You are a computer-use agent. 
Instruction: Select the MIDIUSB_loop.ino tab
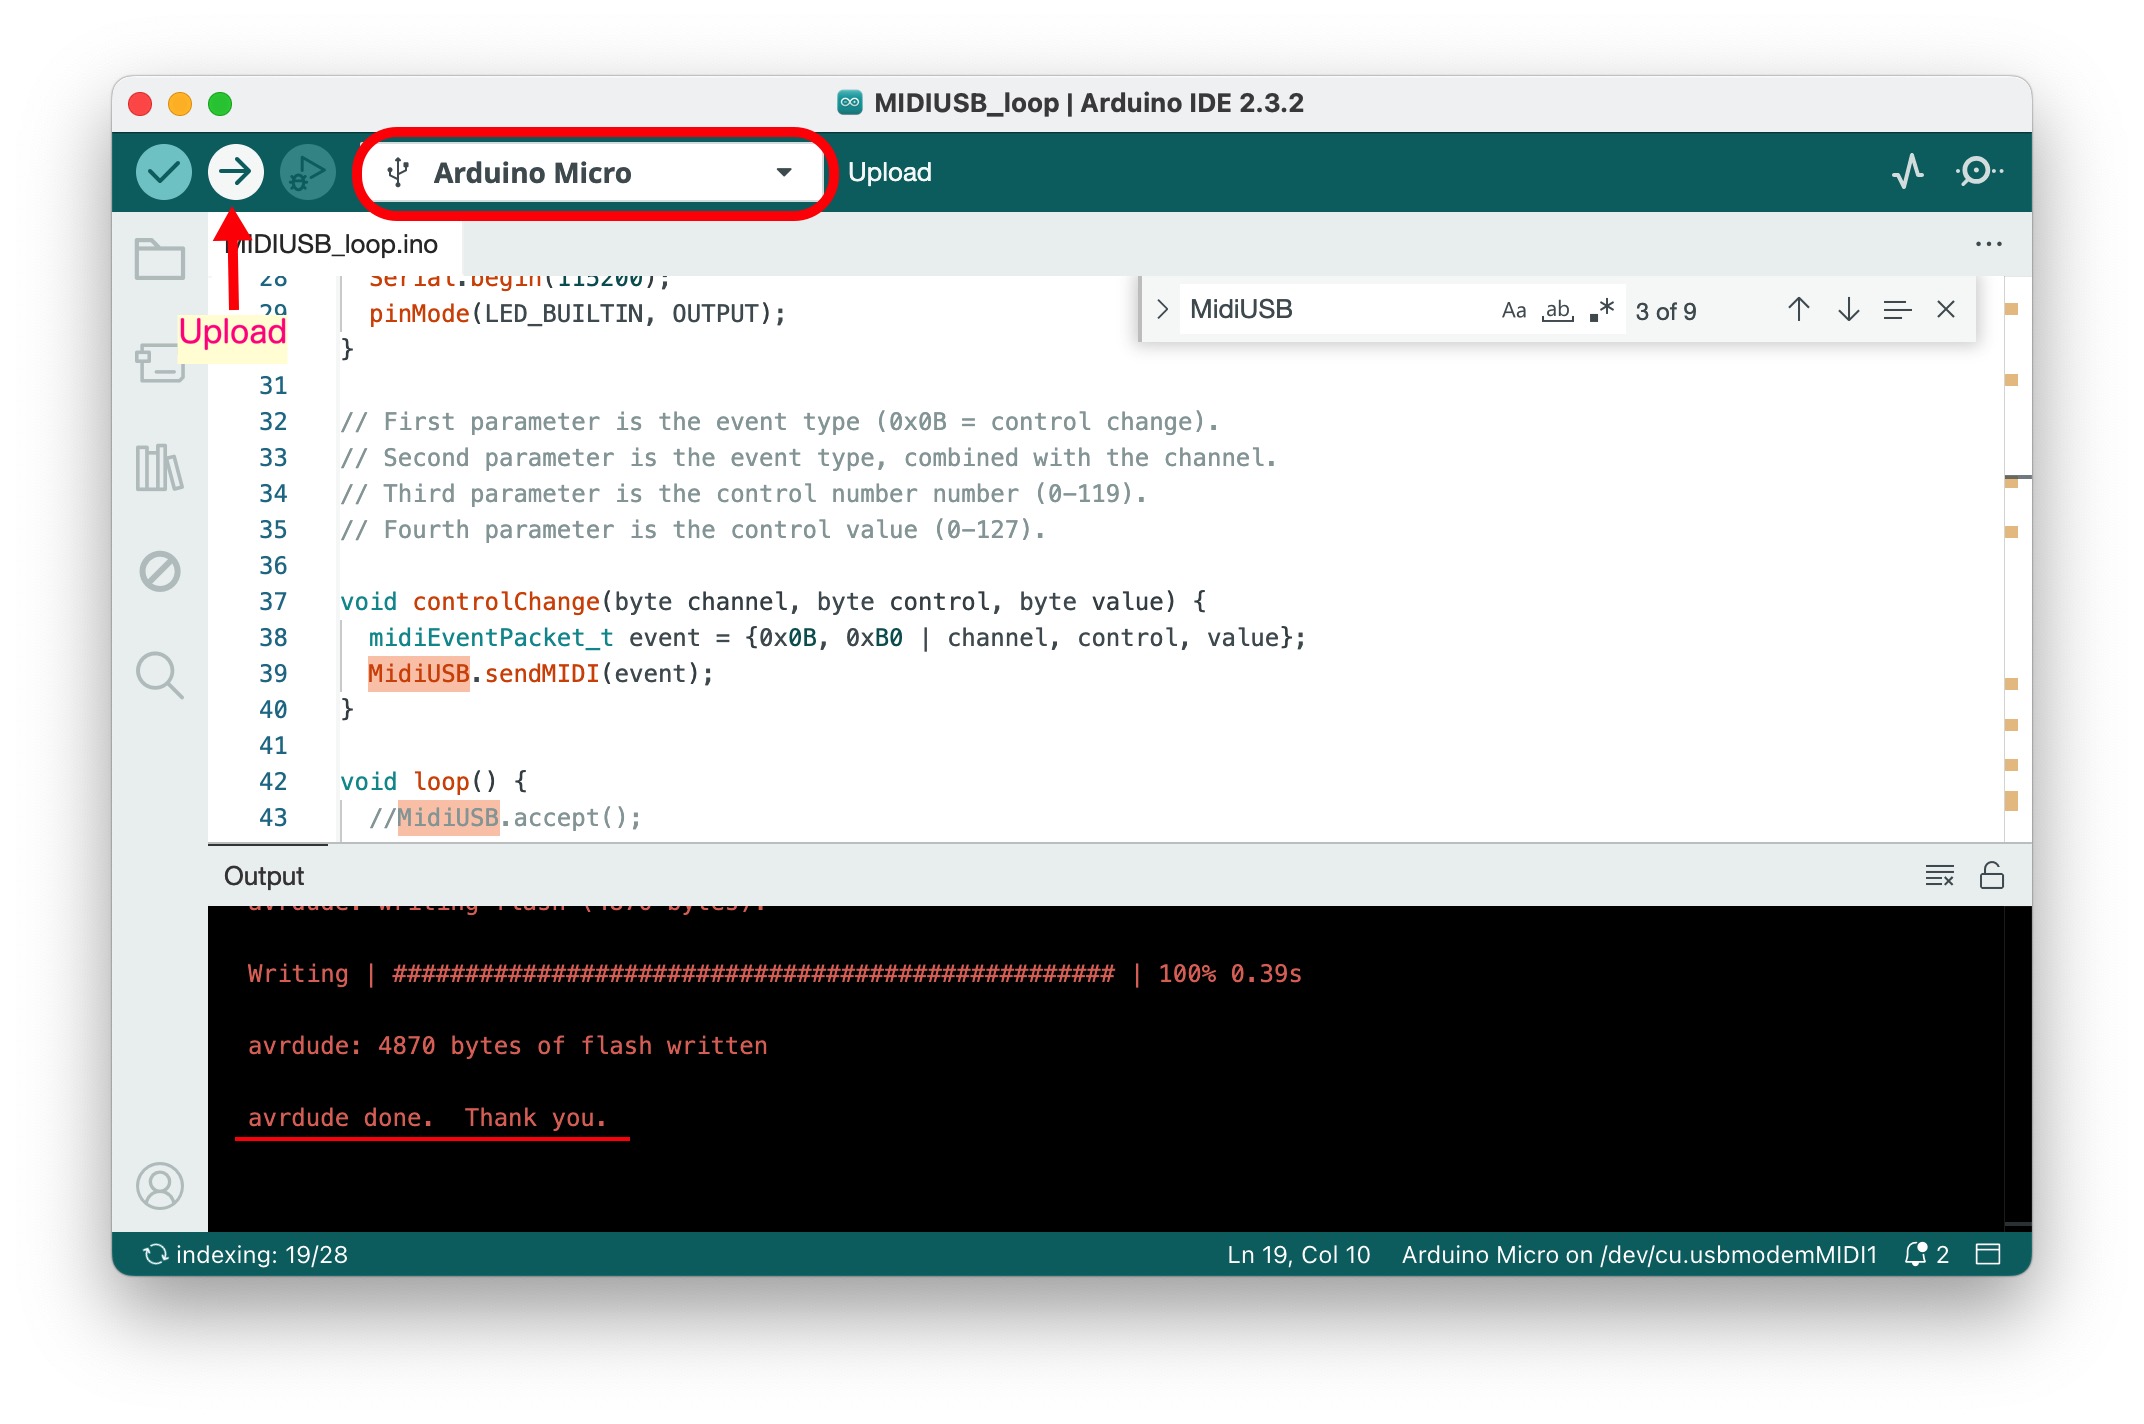click(x=336, y=244)
